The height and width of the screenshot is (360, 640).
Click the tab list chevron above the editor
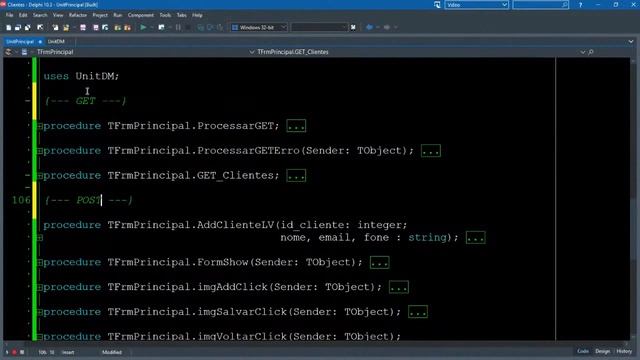point(631,42)
